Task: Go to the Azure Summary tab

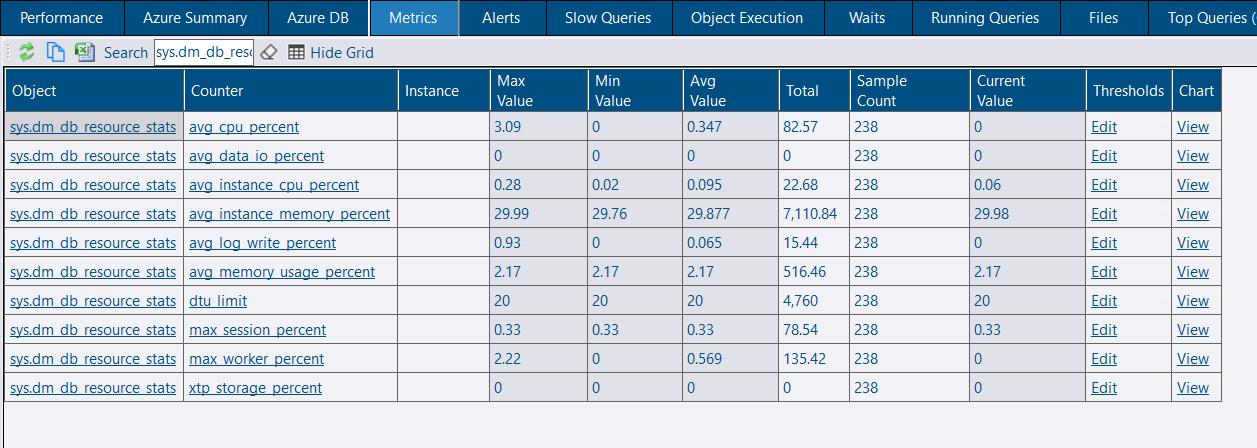Action: pos(195,18)
